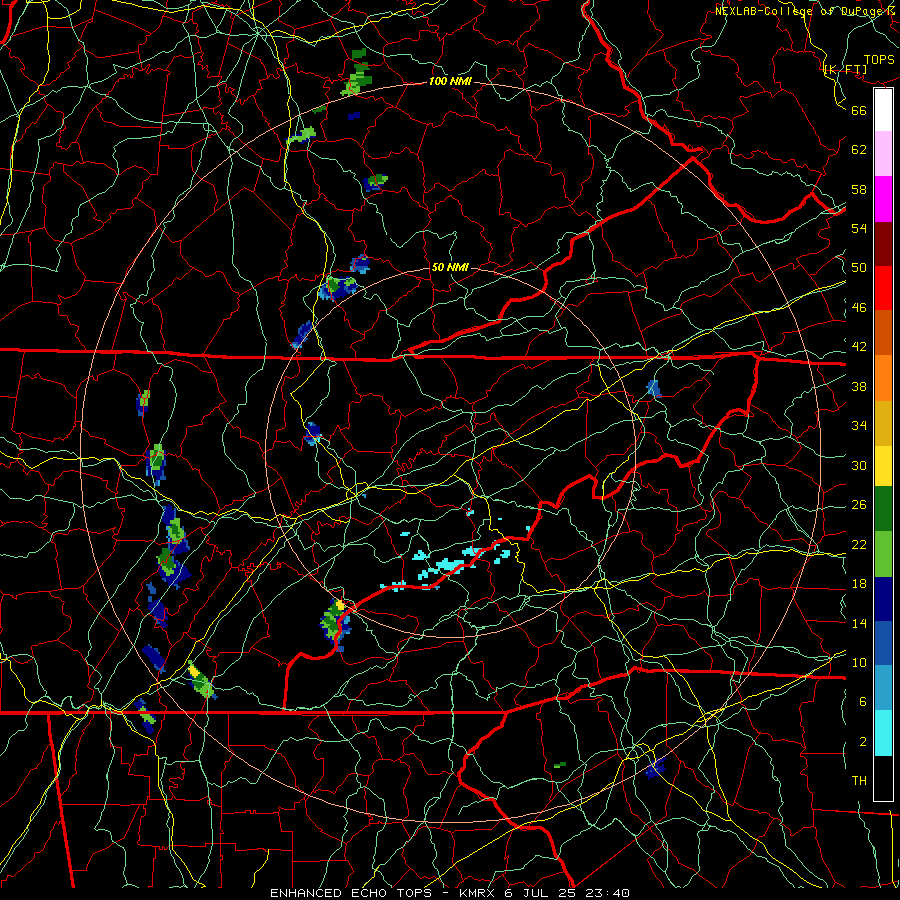Click the legend value "62"

tap(859, 150)
